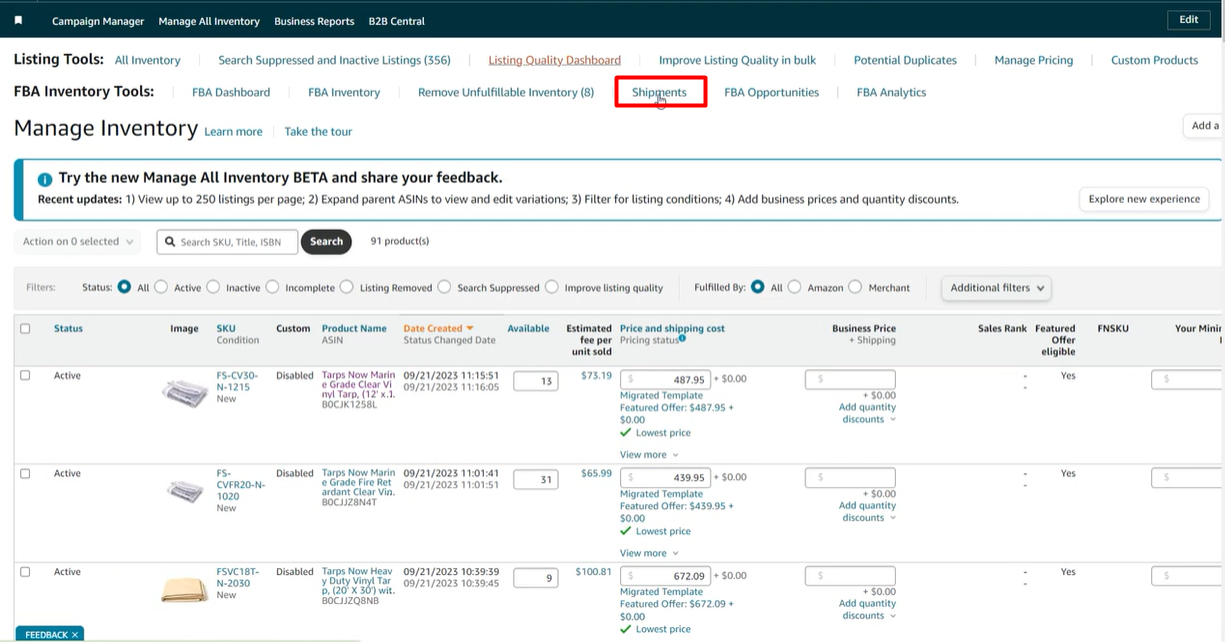Open the Additional filters dropdown
The width and height of the screenshot is (1225, 642).
pos(997,288)
